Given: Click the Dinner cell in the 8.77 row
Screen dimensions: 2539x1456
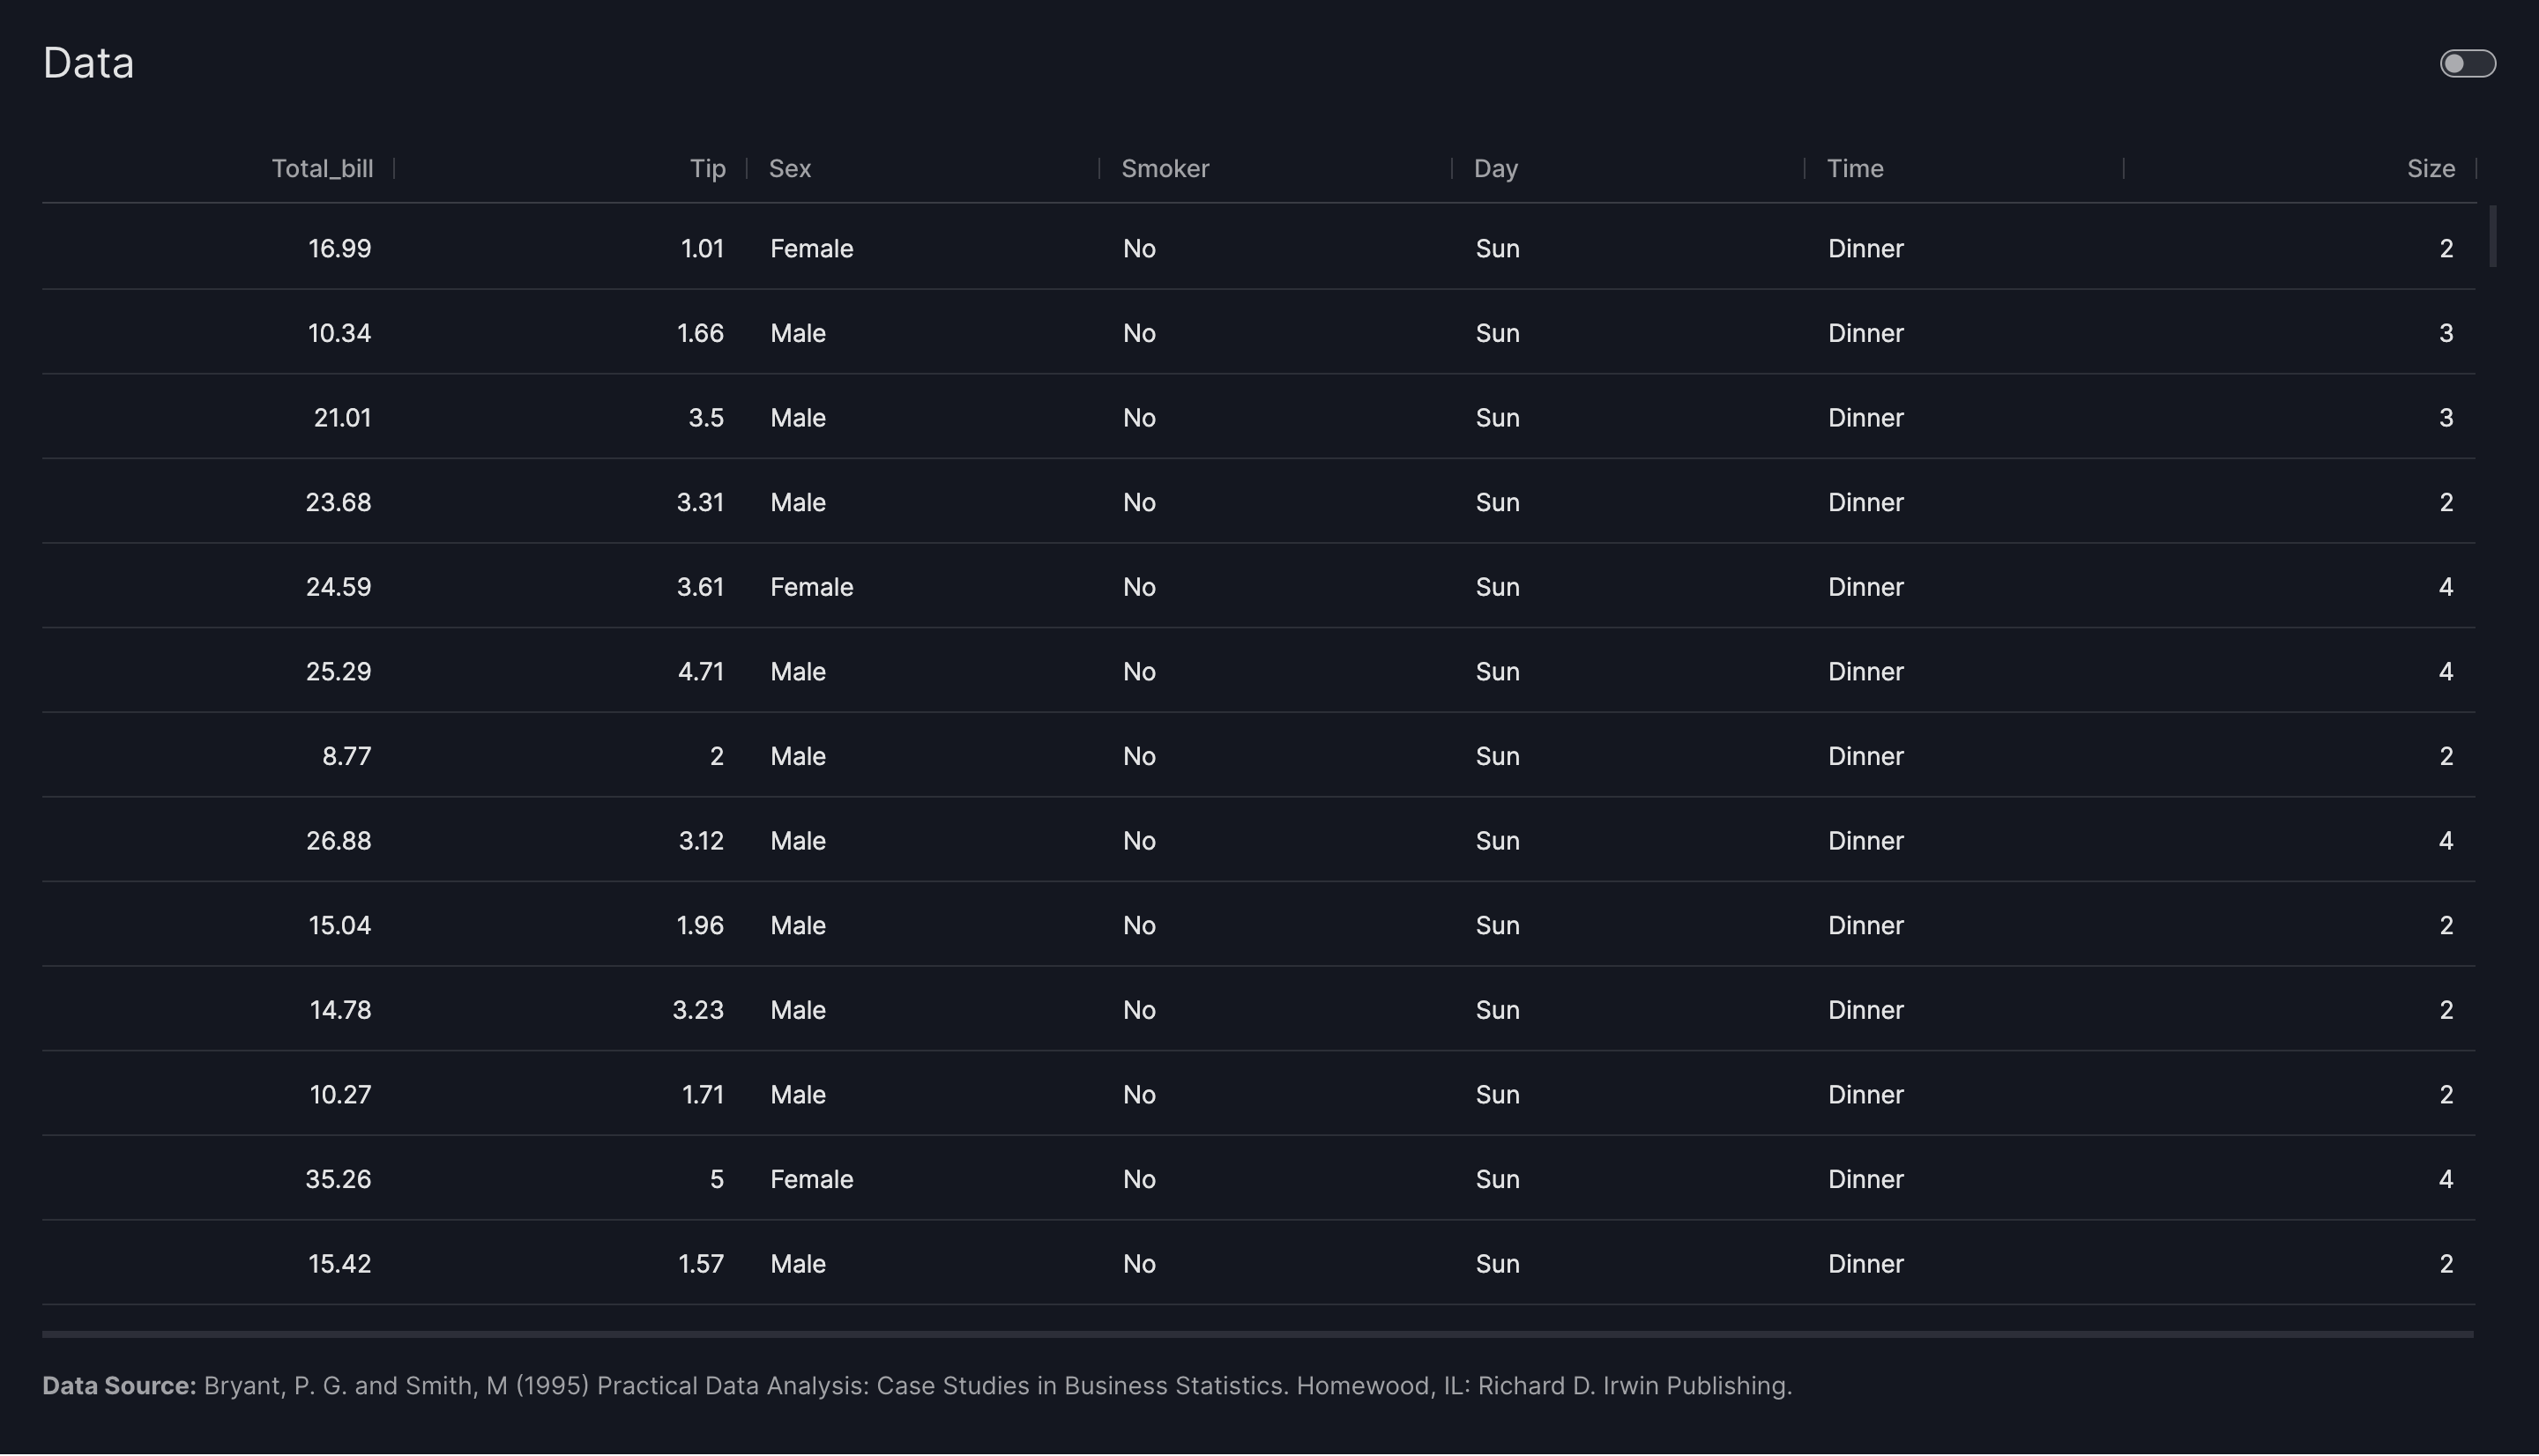Looking at the screenshot, I should pos(1865,757).
